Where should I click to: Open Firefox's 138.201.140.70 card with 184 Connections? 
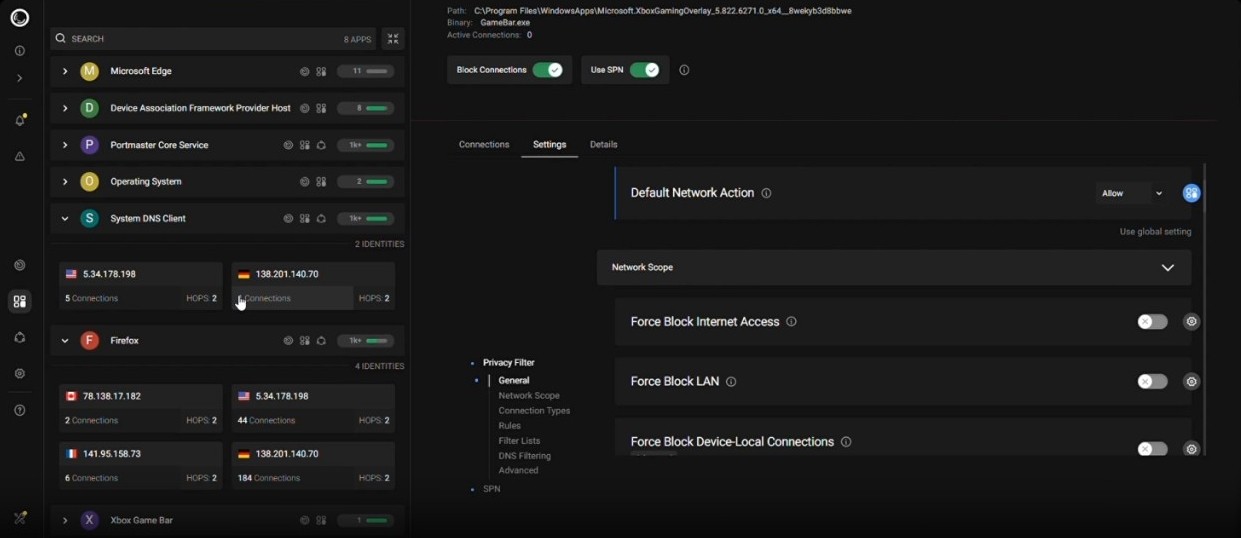313,465
